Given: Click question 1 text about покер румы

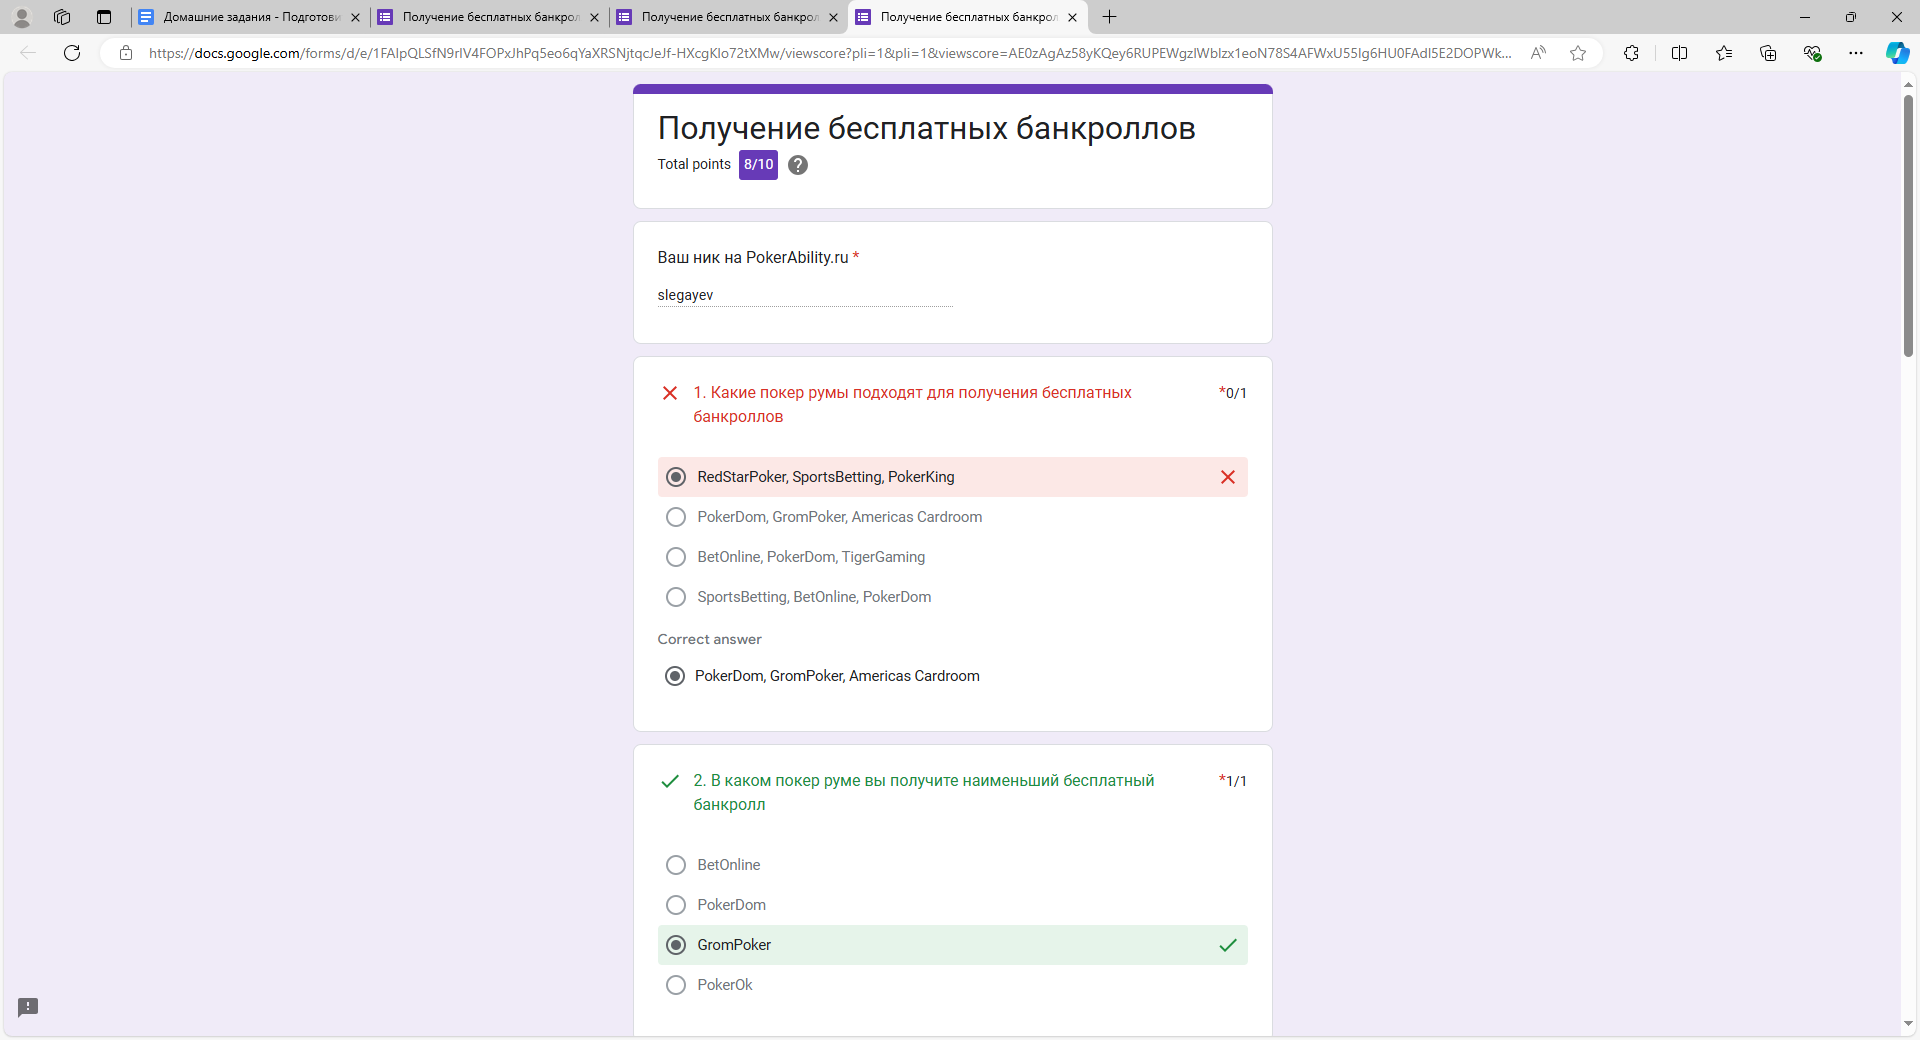Looking at the screenshot, I should tap(912, 405).
